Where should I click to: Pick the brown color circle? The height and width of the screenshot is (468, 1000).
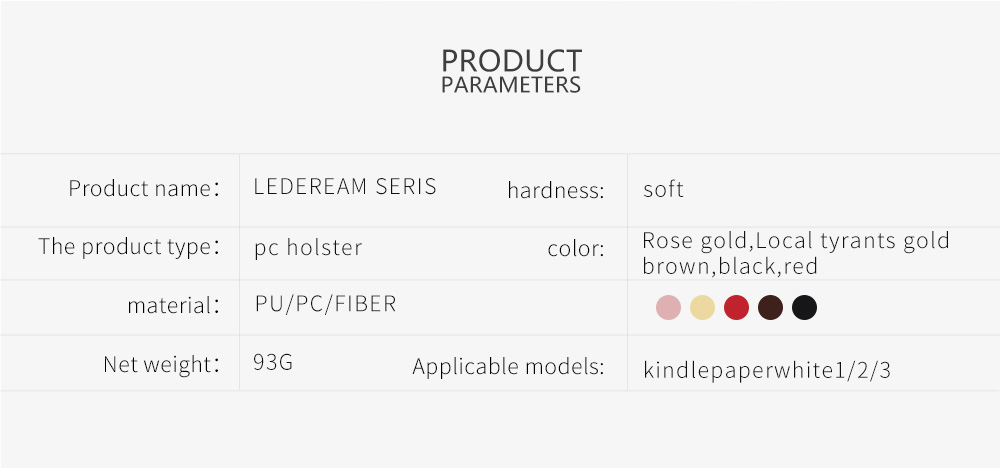coord(770,307)
